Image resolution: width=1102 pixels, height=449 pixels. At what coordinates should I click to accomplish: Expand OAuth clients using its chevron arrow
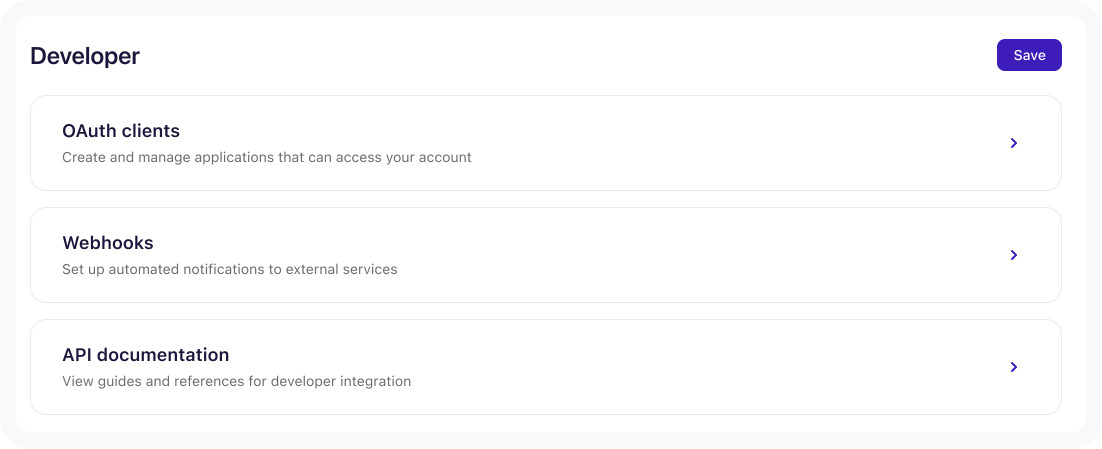coord(1013,143)
